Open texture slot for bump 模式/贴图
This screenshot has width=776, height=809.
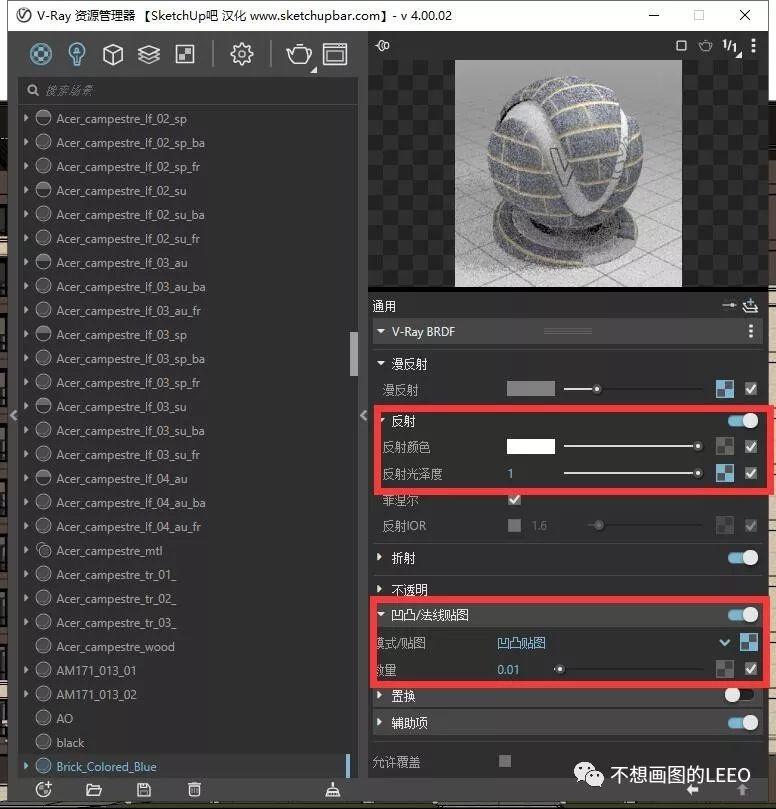point(749,642)
